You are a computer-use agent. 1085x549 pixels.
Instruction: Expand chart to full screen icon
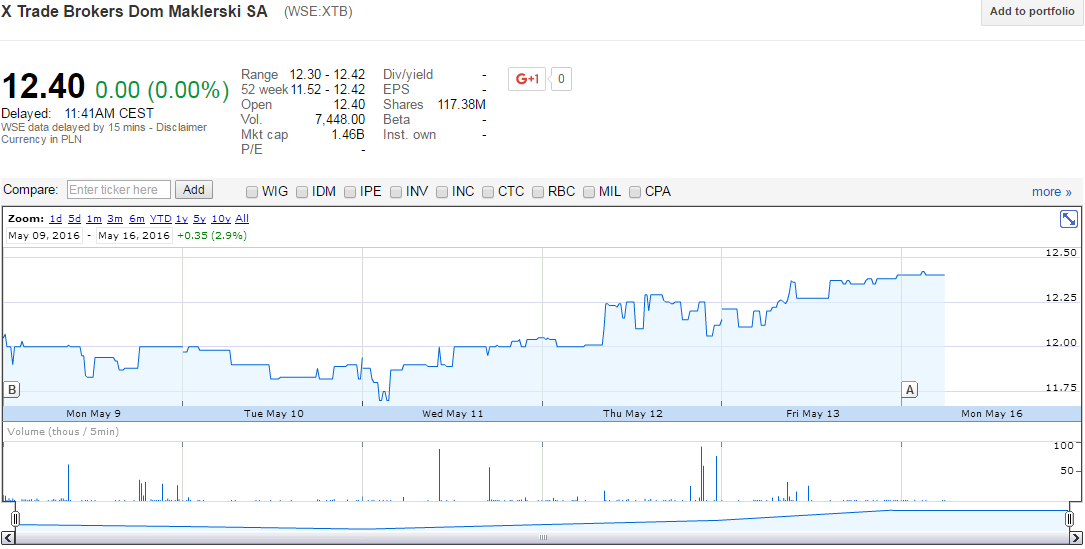[x=1068, y=219]
